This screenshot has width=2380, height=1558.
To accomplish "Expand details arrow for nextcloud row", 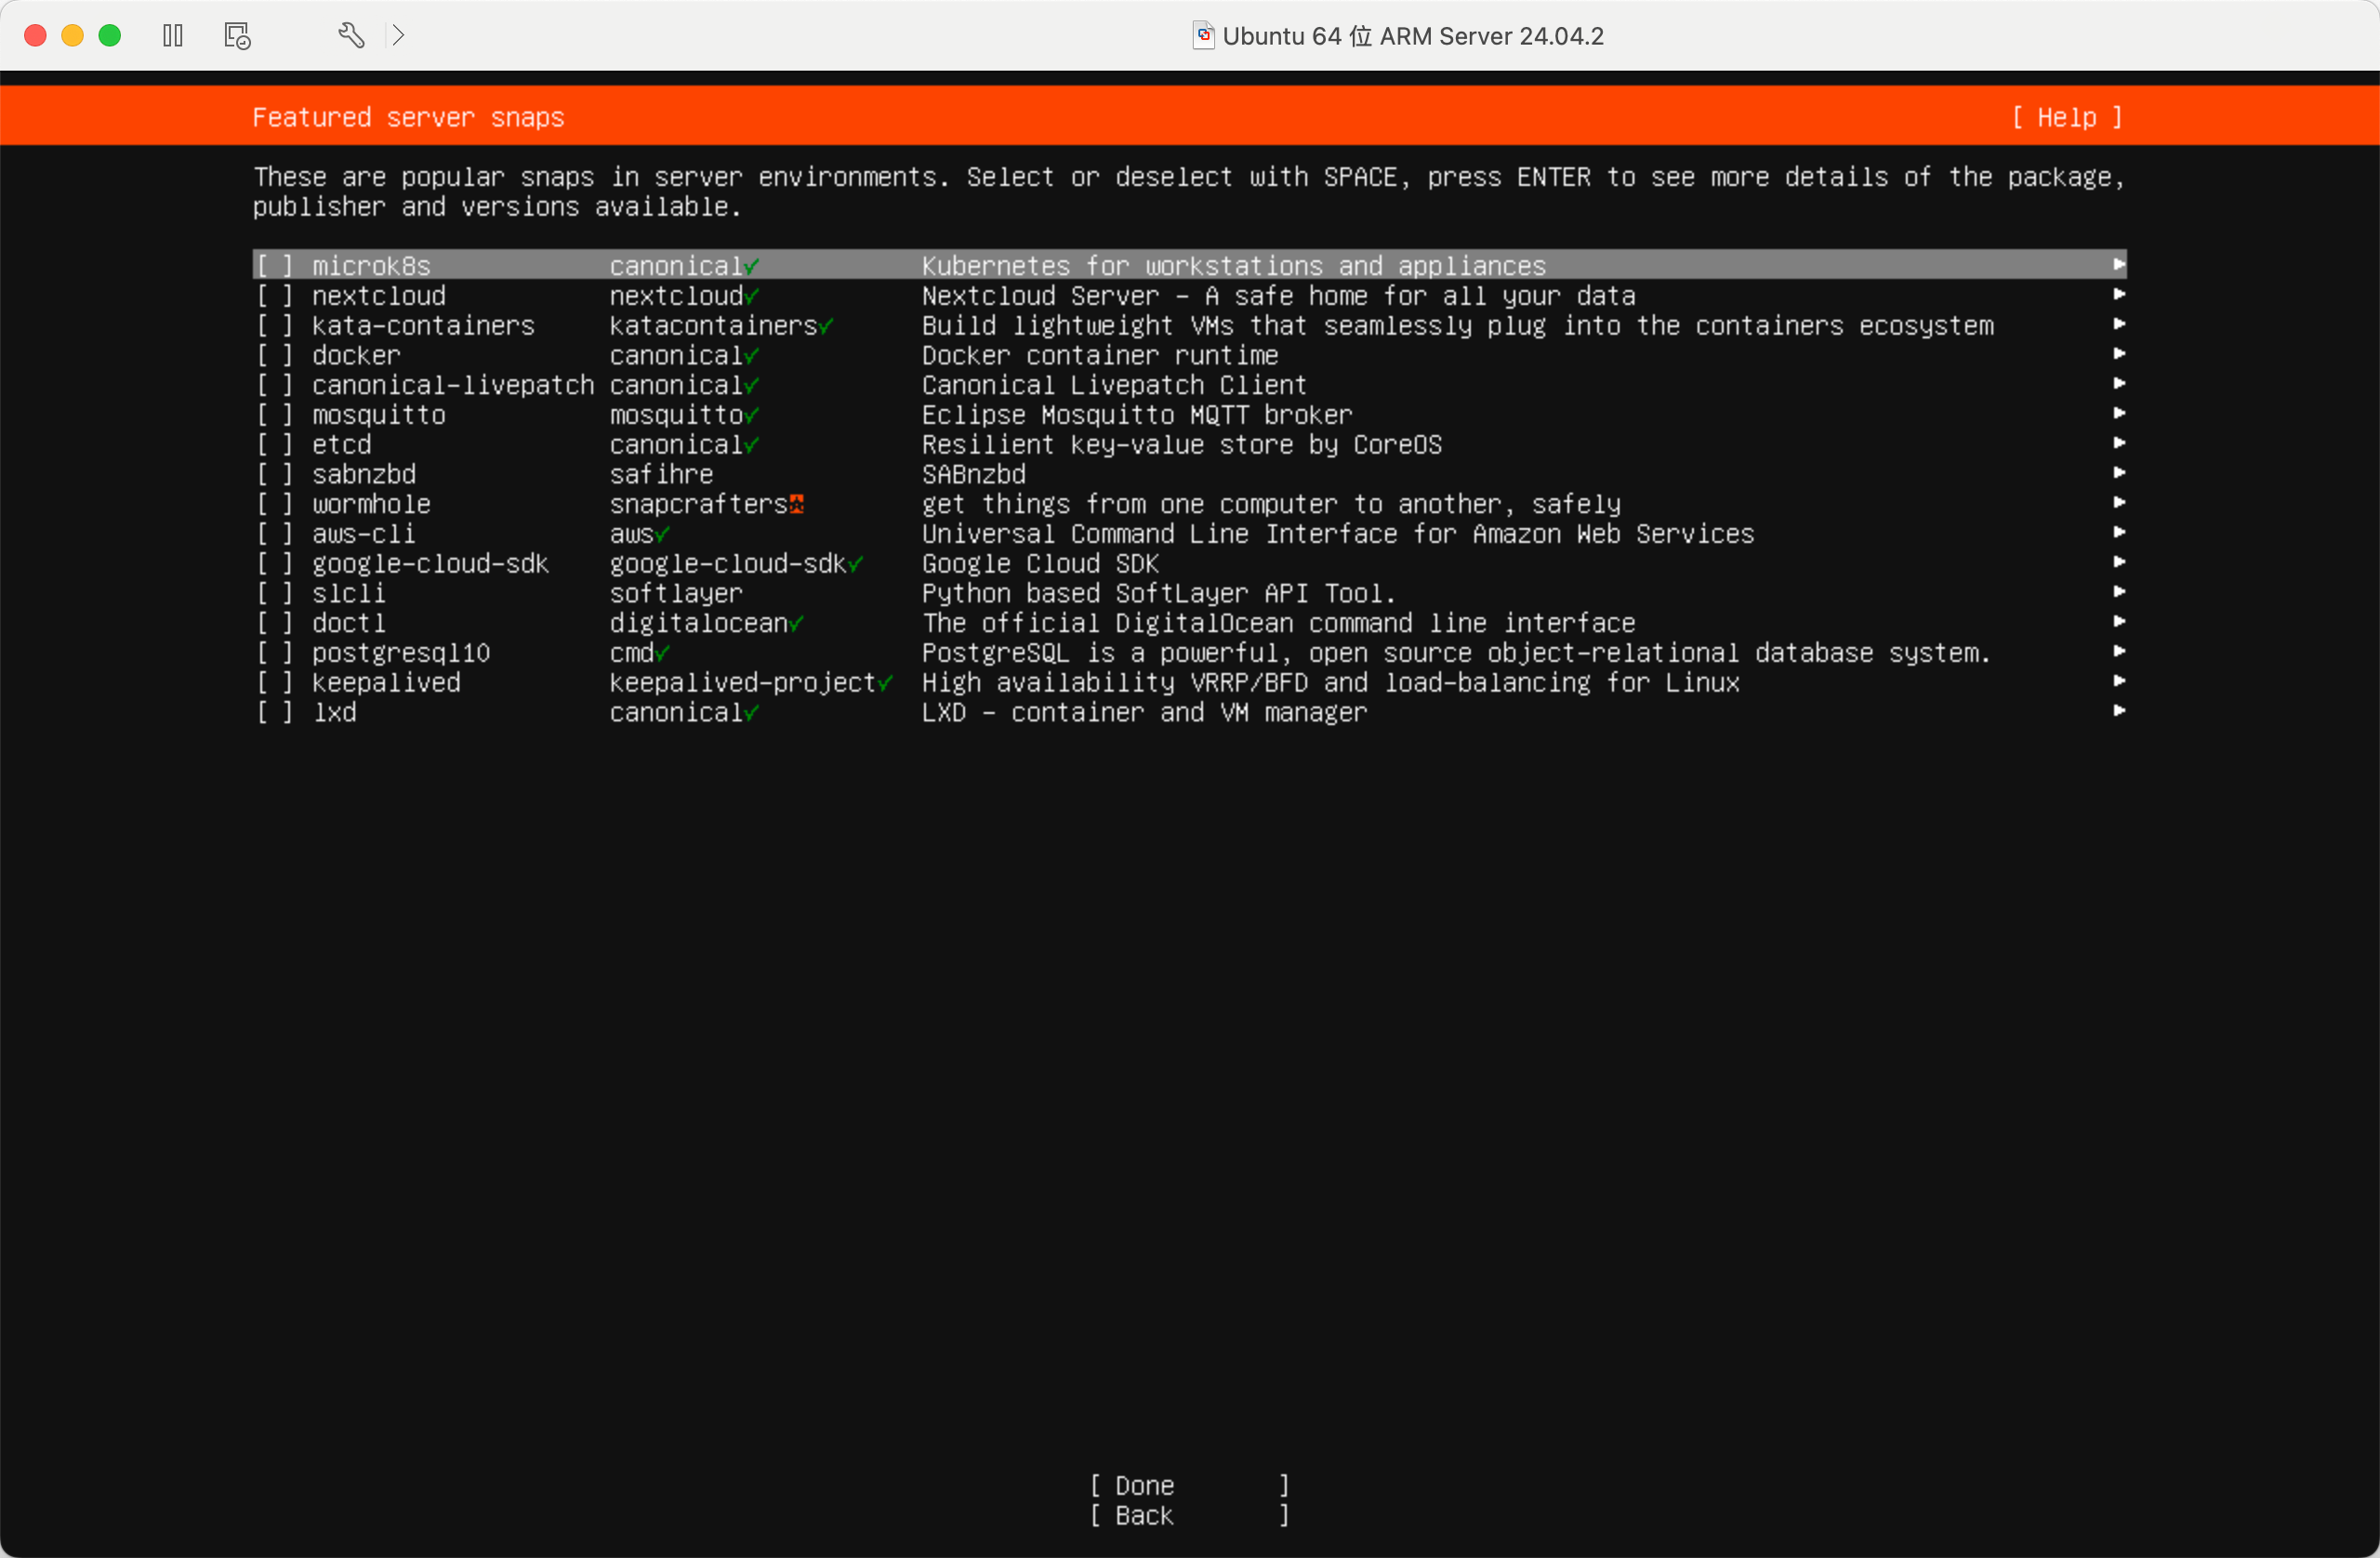I will (x=2118, y=294).
